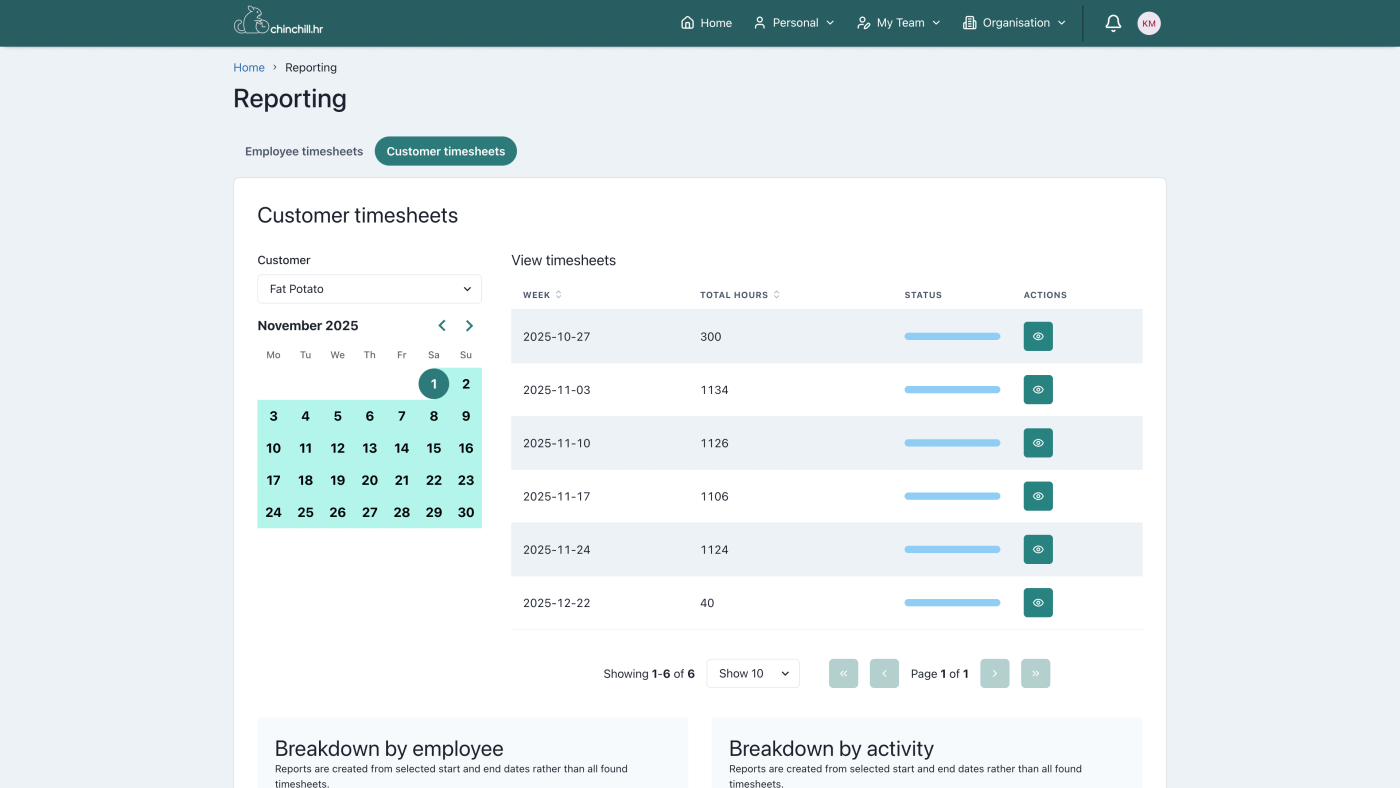View timesheet for week 2025-11-10
Image resolution: width=1400 pixels, height=788 pixels.
point(1038,443)
